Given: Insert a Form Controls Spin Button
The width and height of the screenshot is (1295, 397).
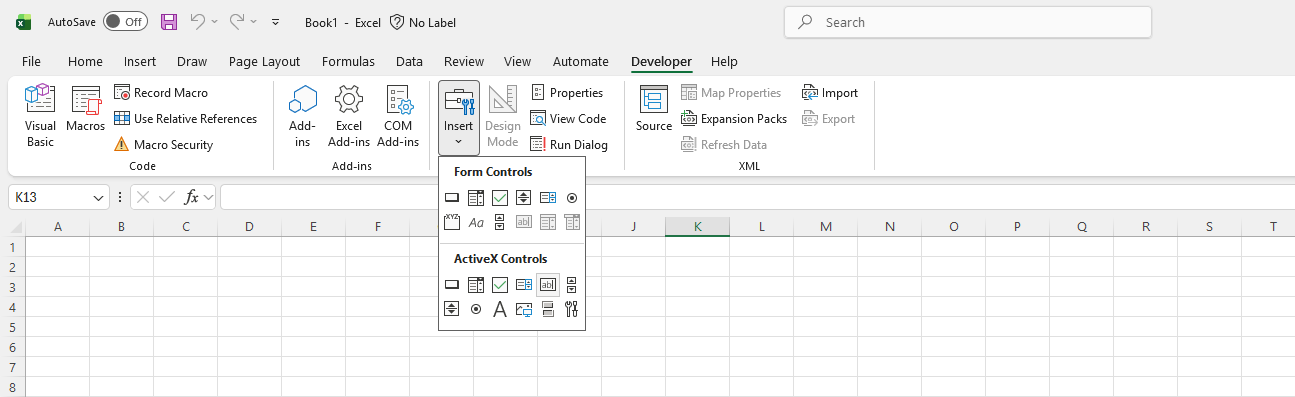Looking at the screenshot, I should 523,198.
